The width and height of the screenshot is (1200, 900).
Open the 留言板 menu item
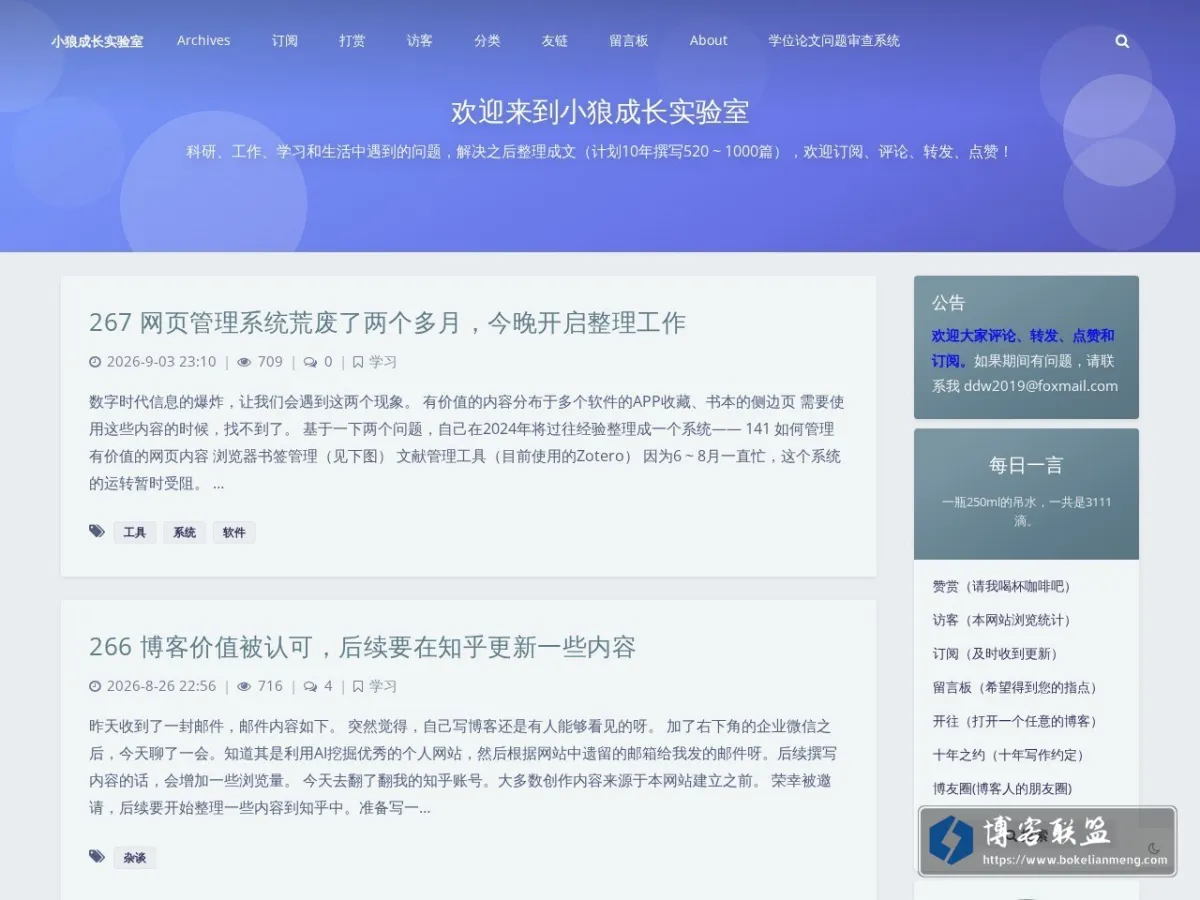coord(629,41)
